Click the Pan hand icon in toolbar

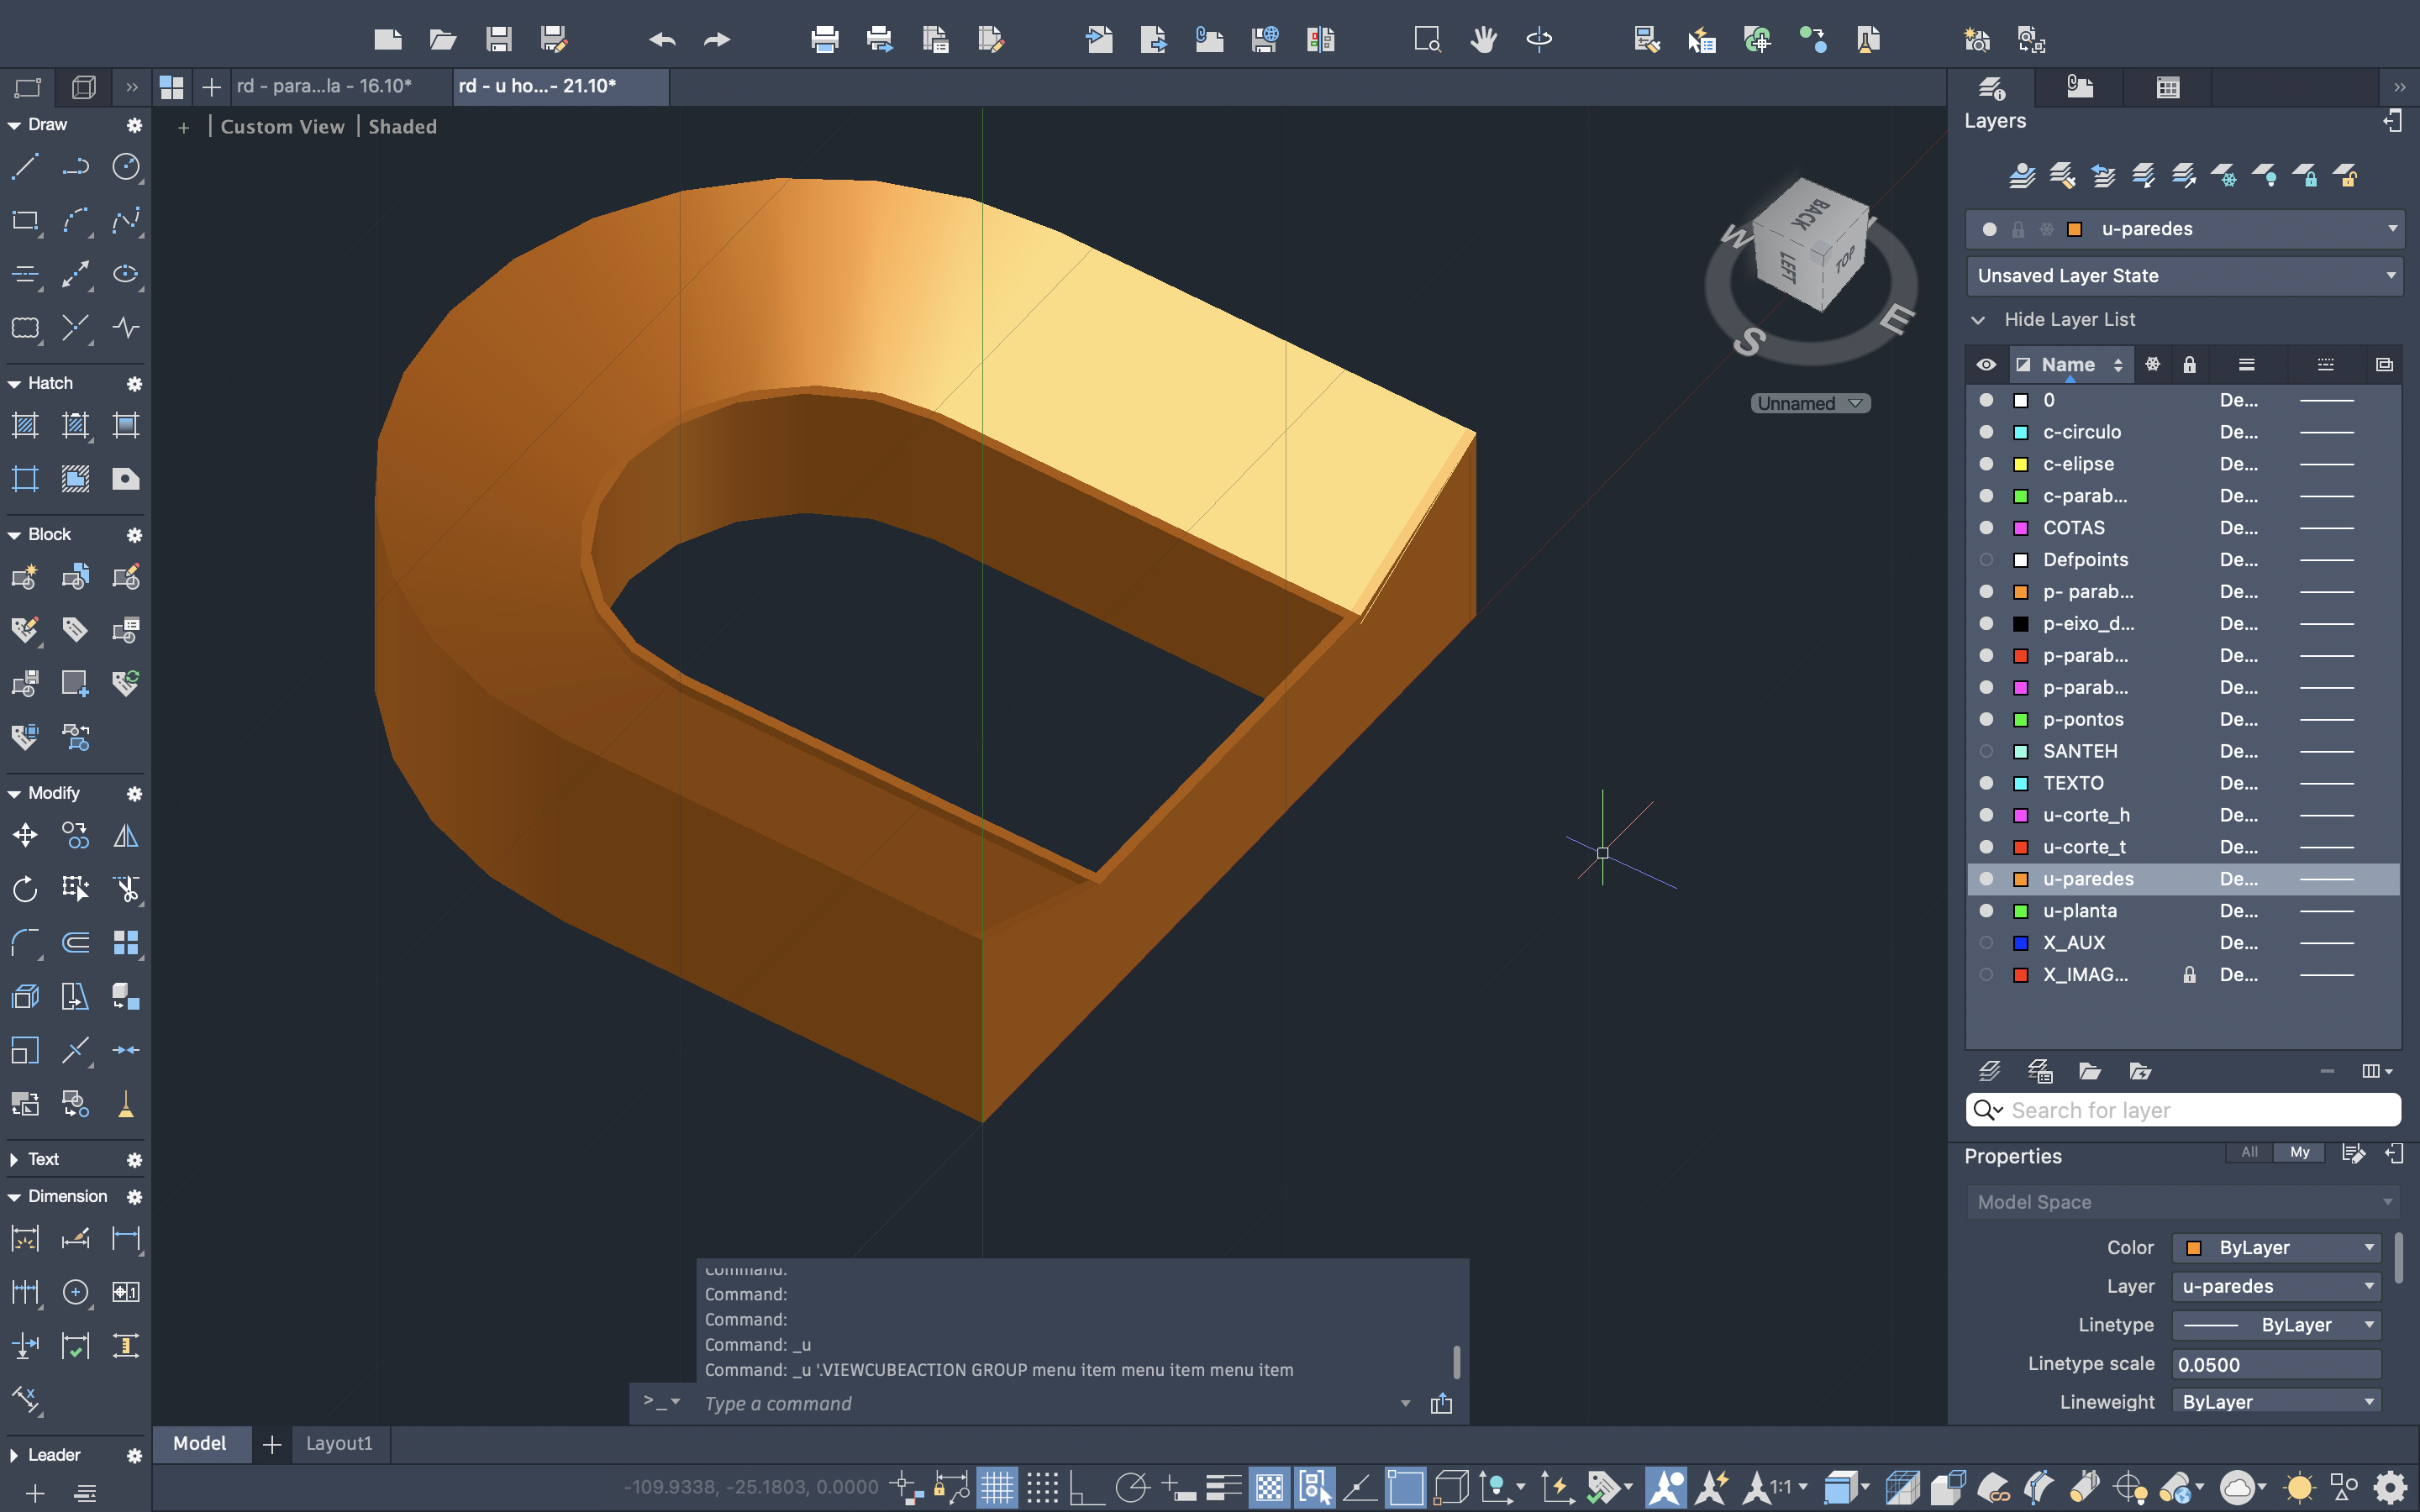coord(1483,40)
